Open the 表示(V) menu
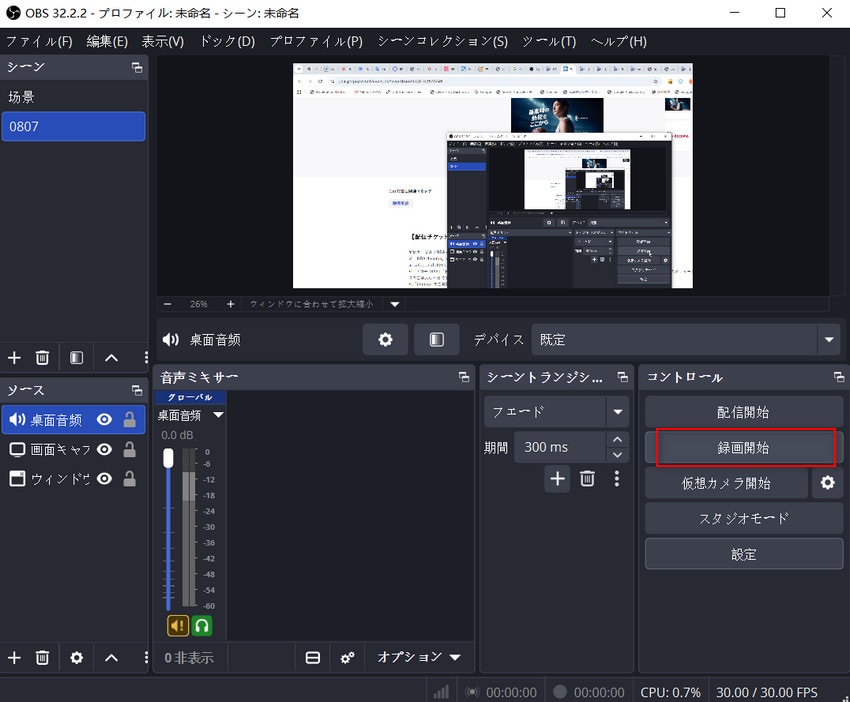The height and width of the screenshot is (702, 850). pyautogui.click(x=163, y=42)
